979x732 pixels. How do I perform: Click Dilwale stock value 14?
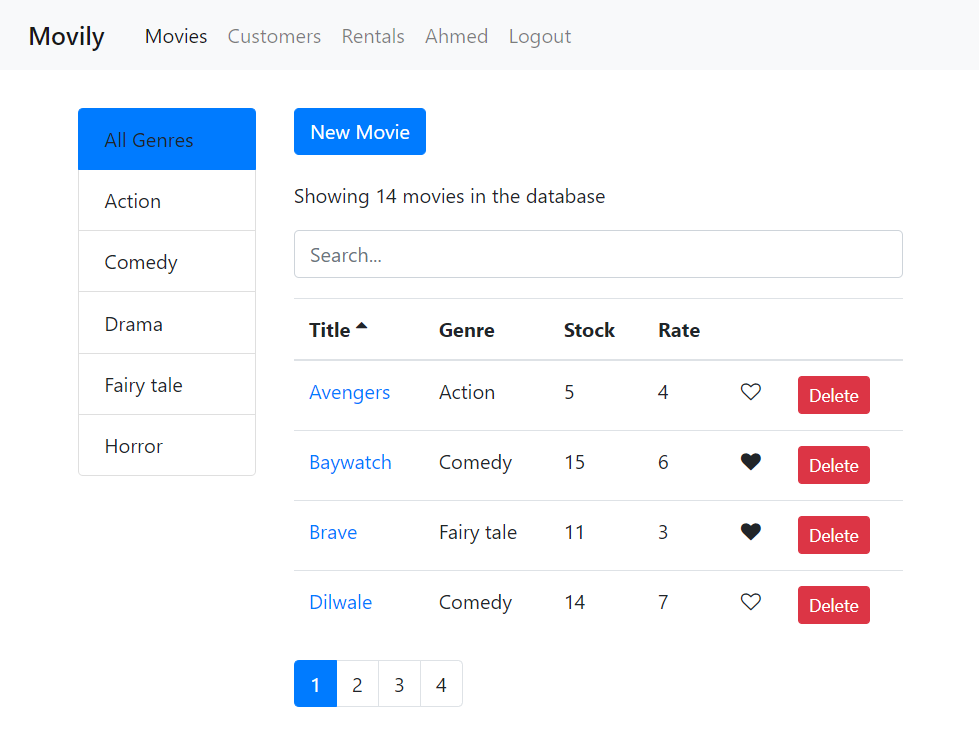(x=574, y=602)
